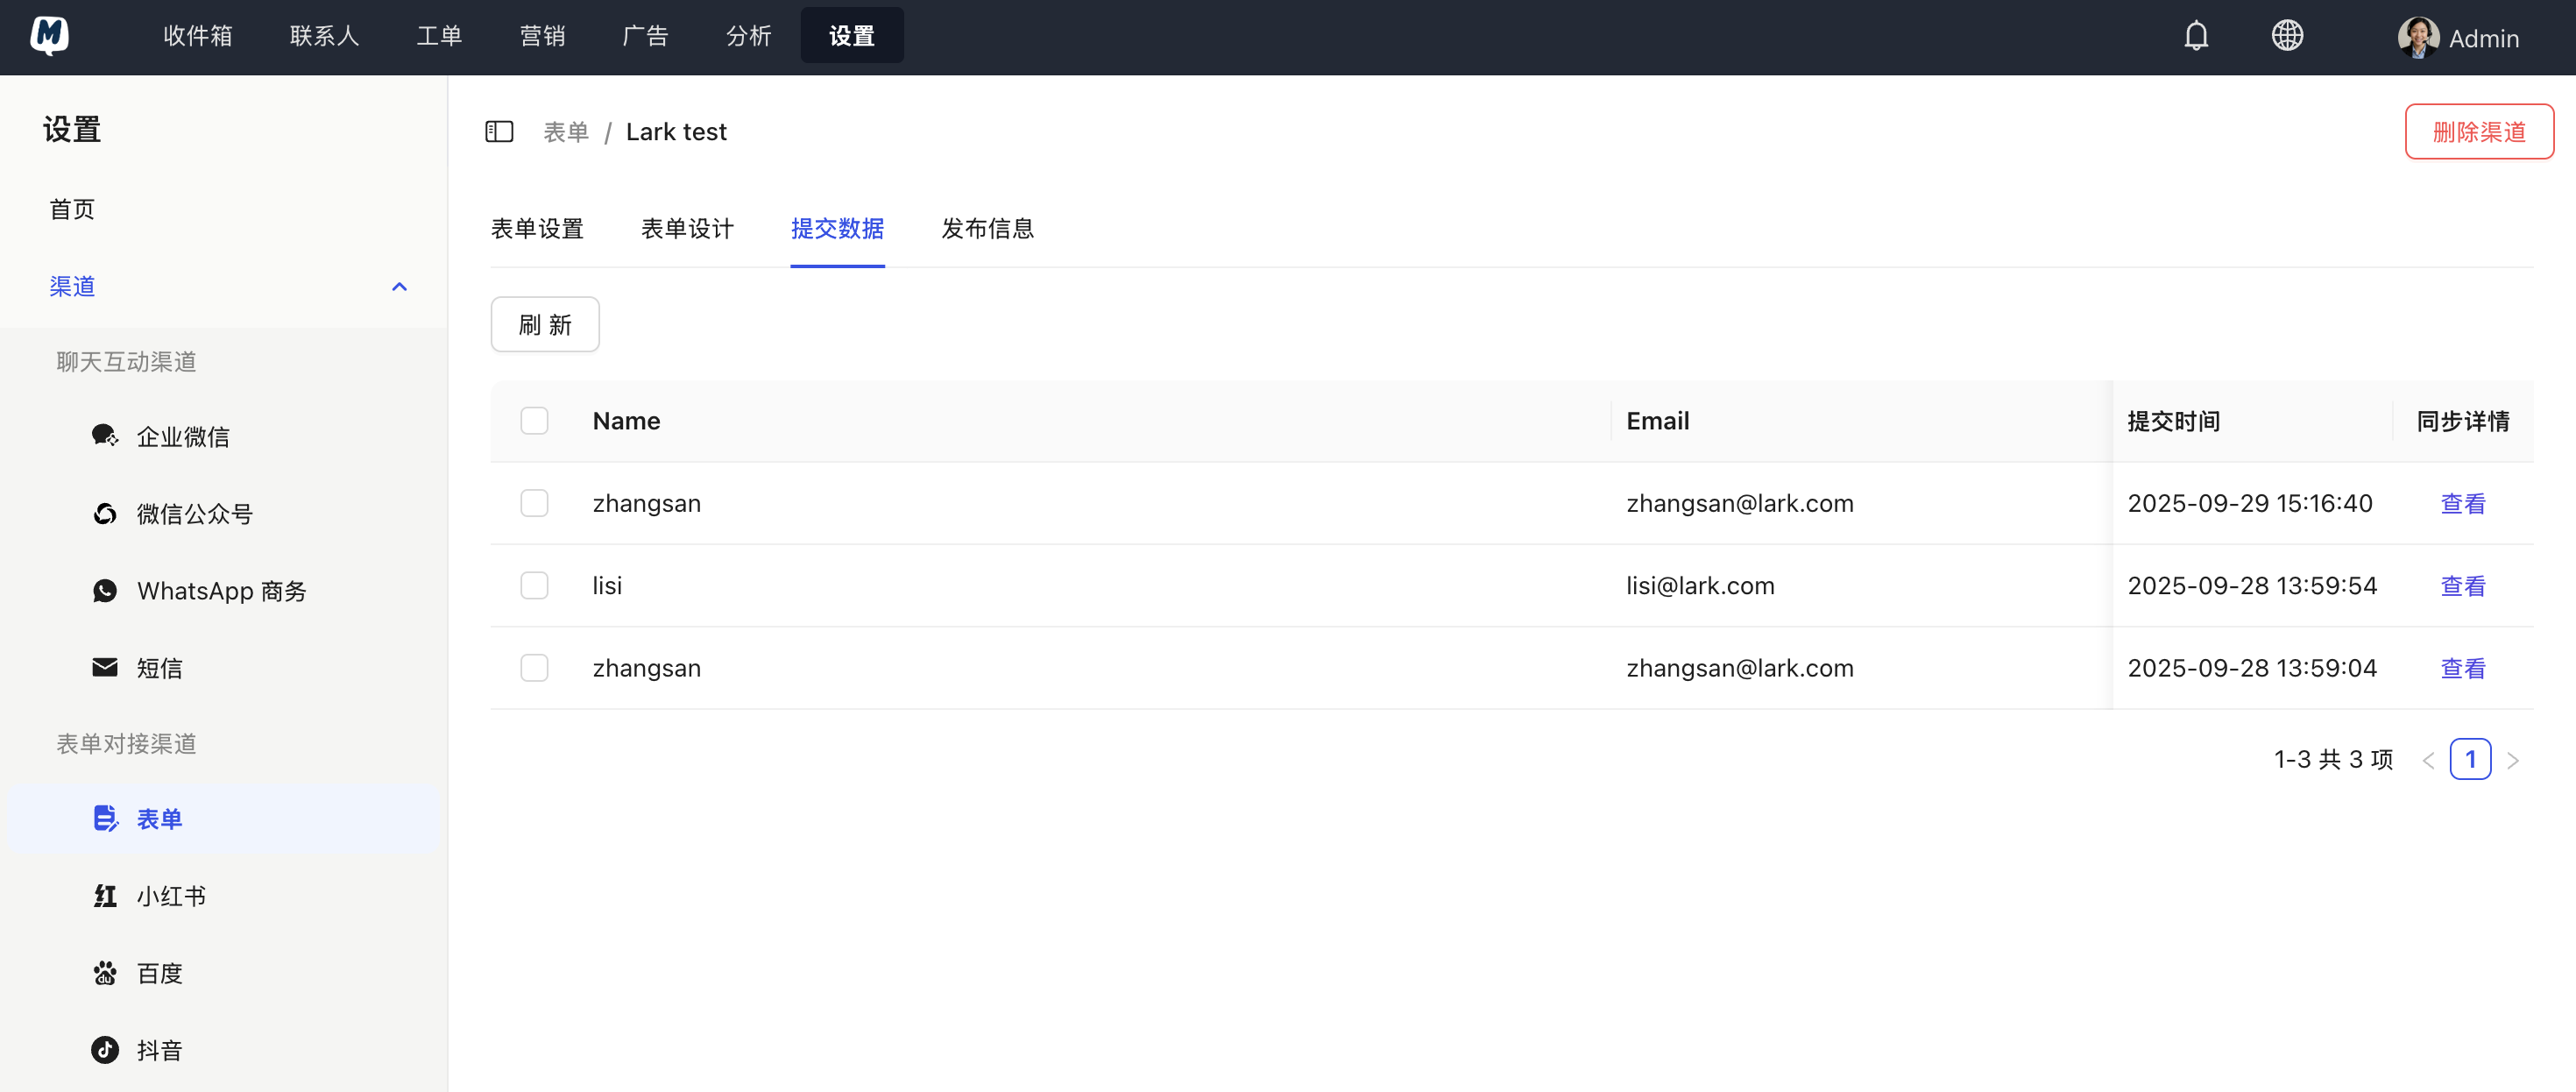This screenshot has height=1092, width=2576.
Task: Open the 小红书 channel icon
Action: 105,895
